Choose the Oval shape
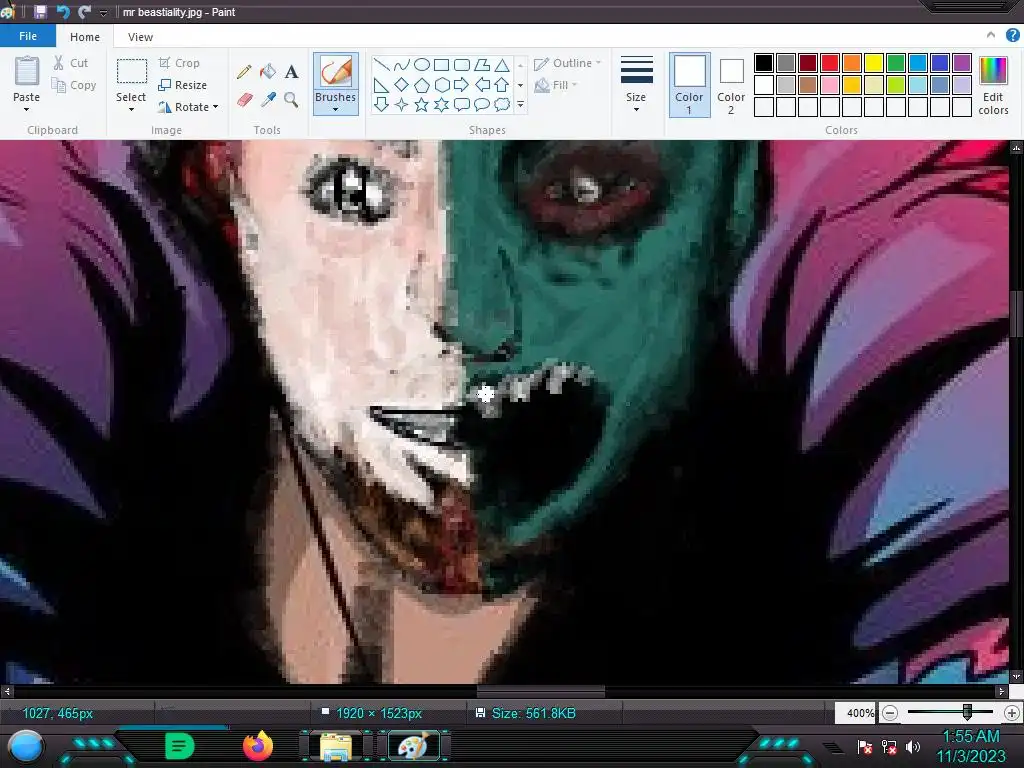This screenshot has height=768, width=1024. tap(422, 65)
